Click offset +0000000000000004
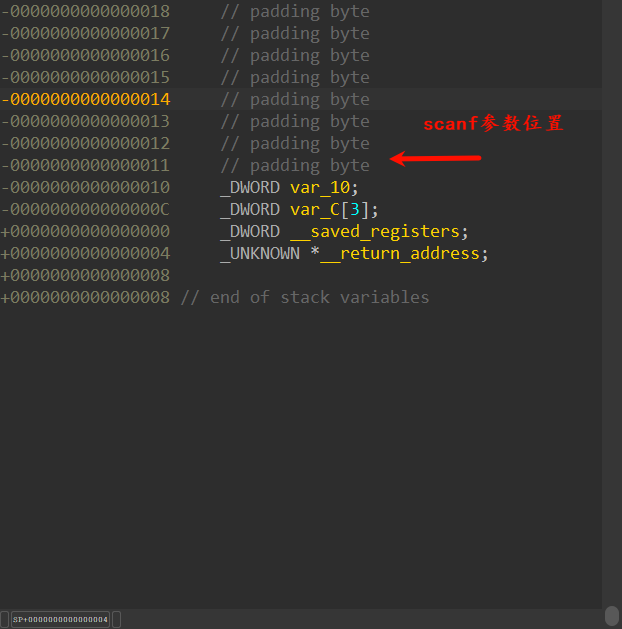The image size is (622, 629). coord(85,254)
